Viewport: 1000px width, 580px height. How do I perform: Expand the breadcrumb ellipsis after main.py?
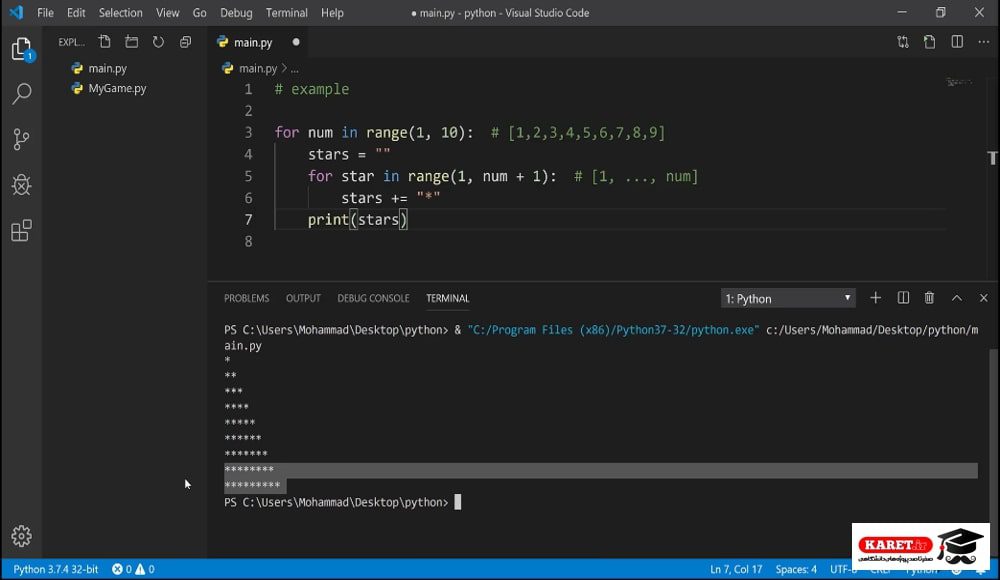coord(294,69)
